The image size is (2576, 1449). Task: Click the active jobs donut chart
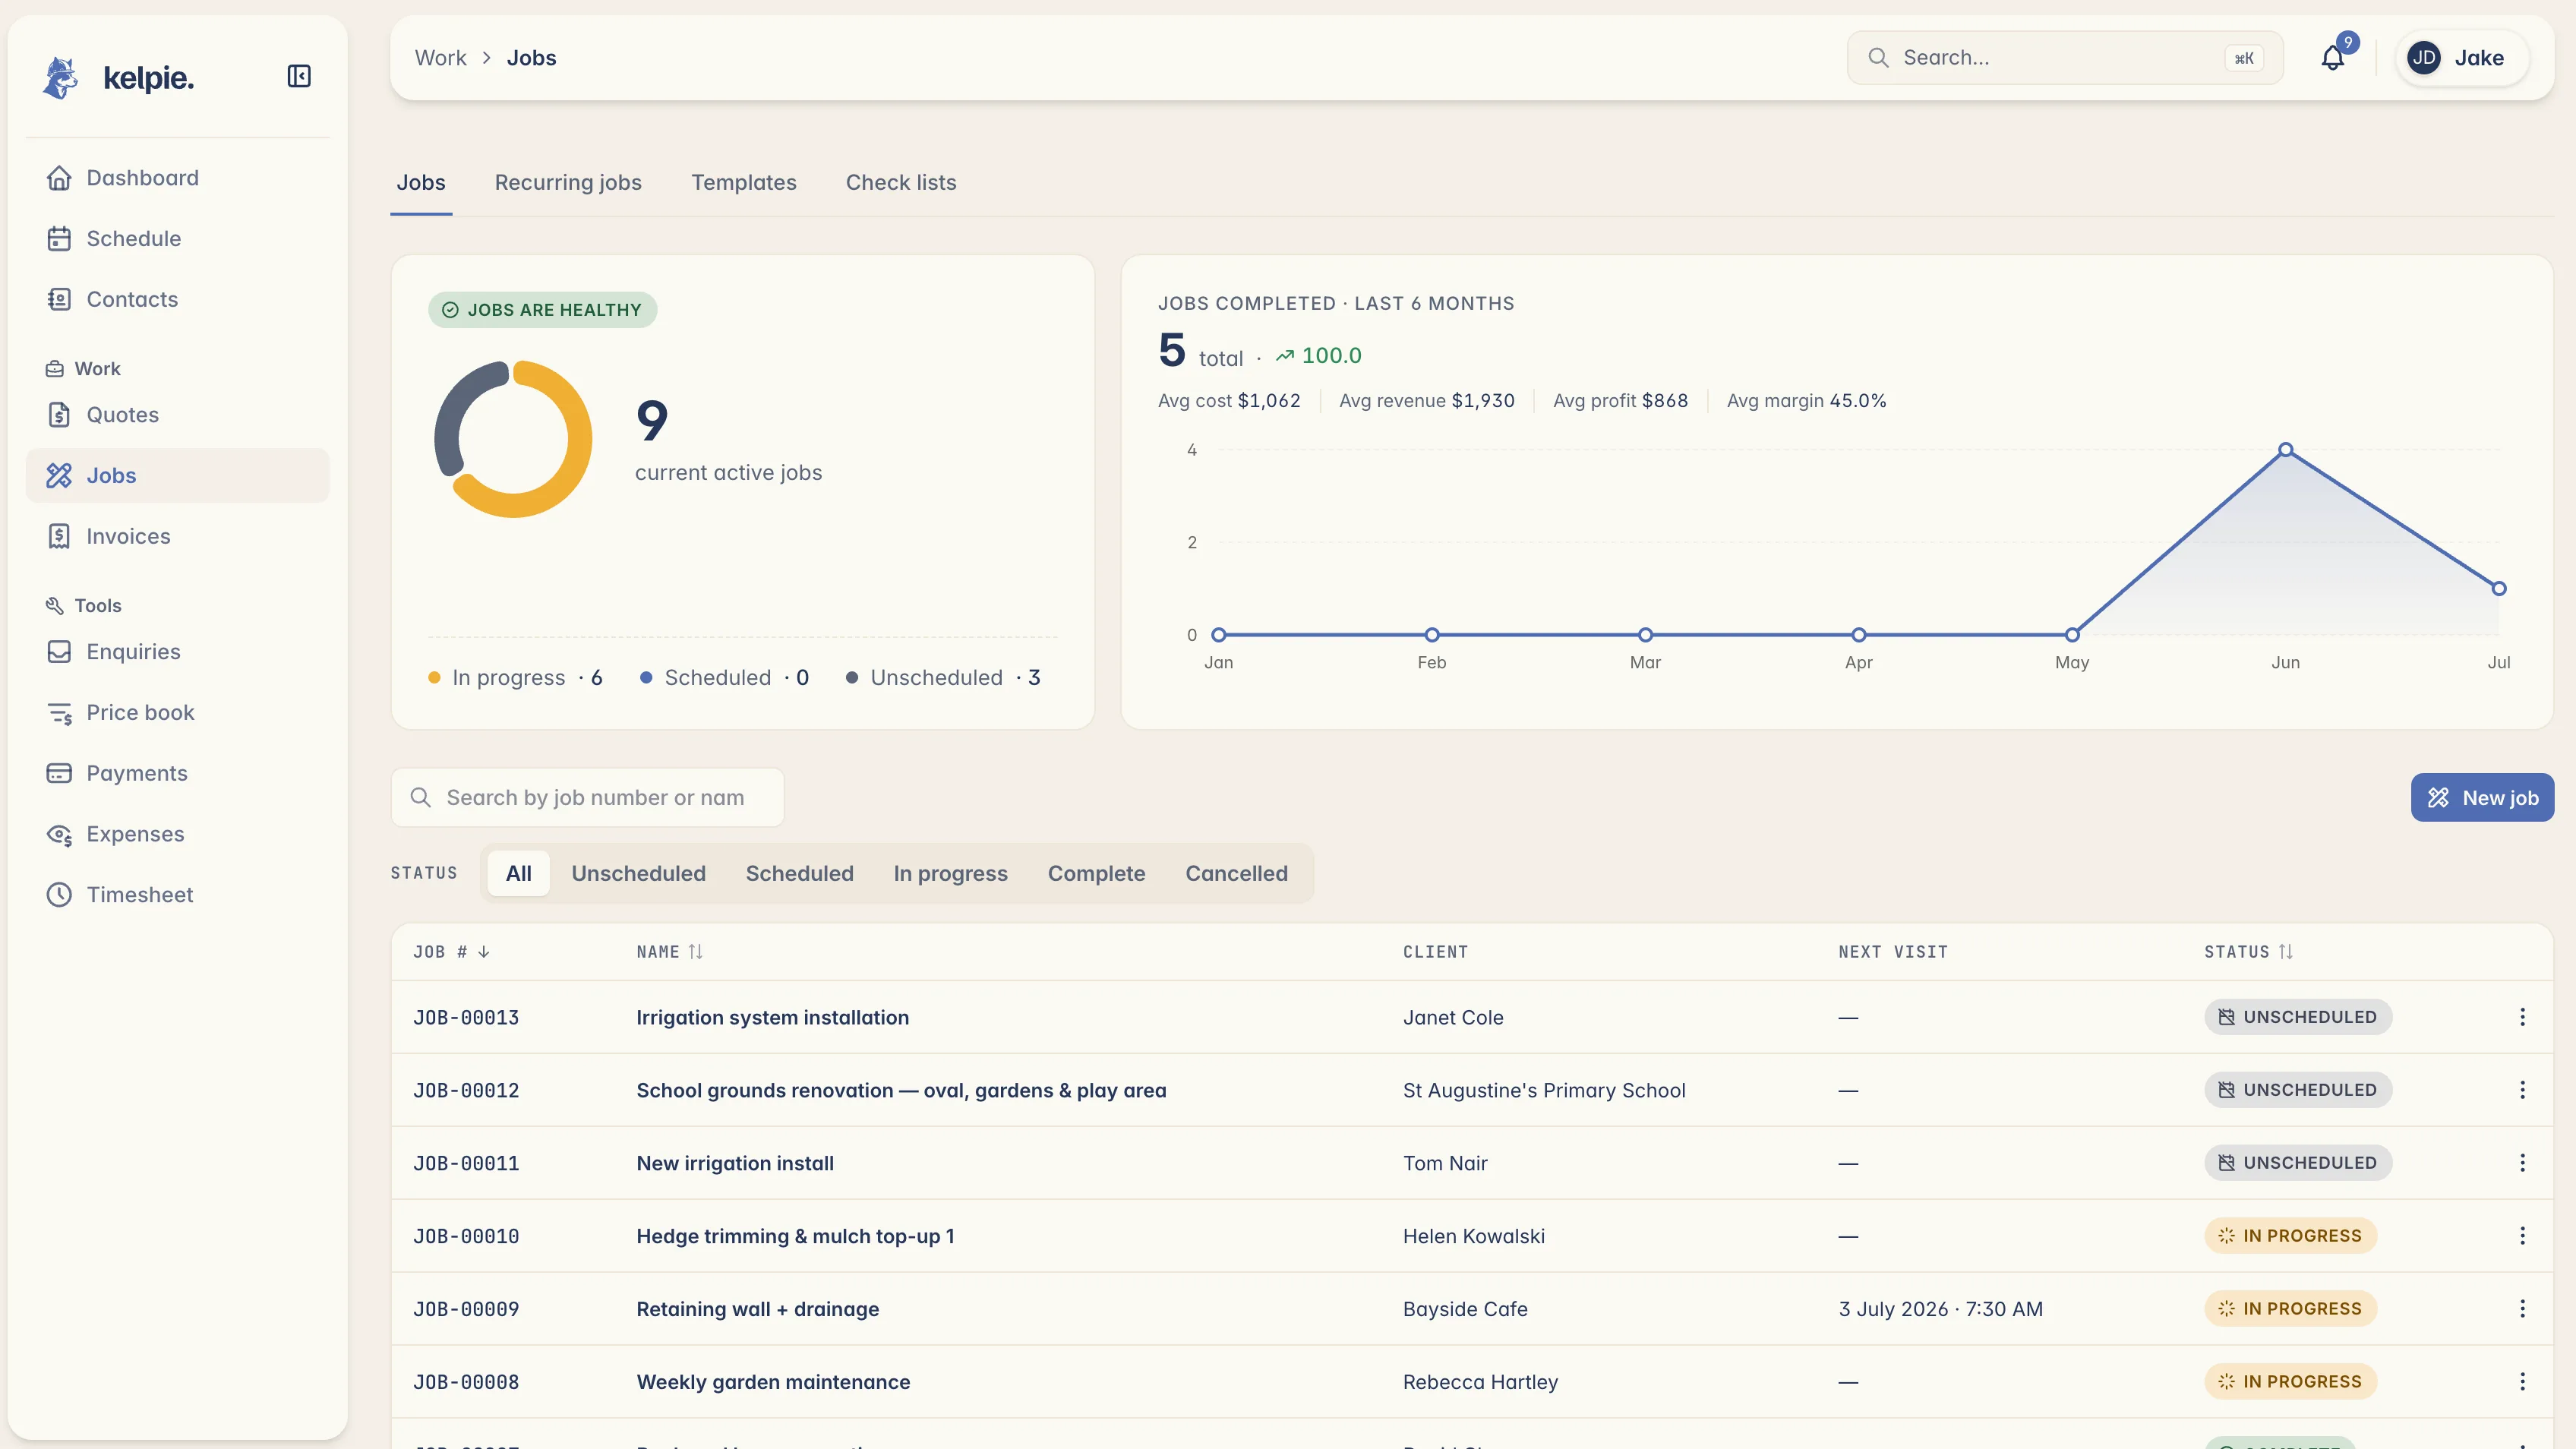tap(513, 439)
